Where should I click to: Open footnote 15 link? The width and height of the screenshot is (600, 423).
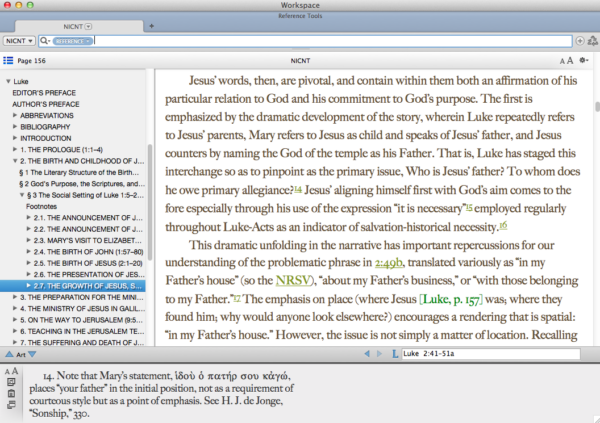(x=469, y=207)
